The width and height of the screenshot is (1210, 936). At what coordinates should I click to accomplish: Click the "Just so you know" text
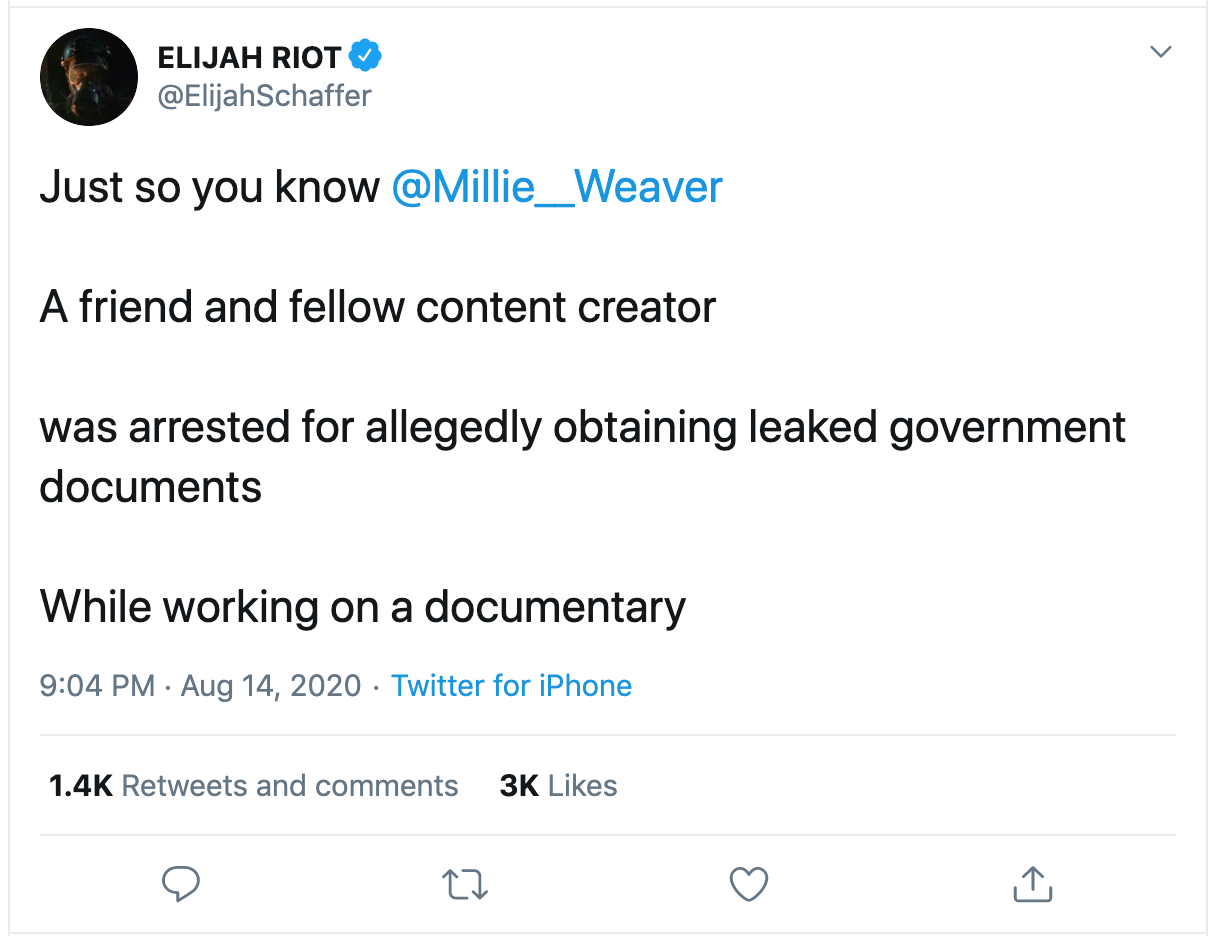click(x=209, y=187)
